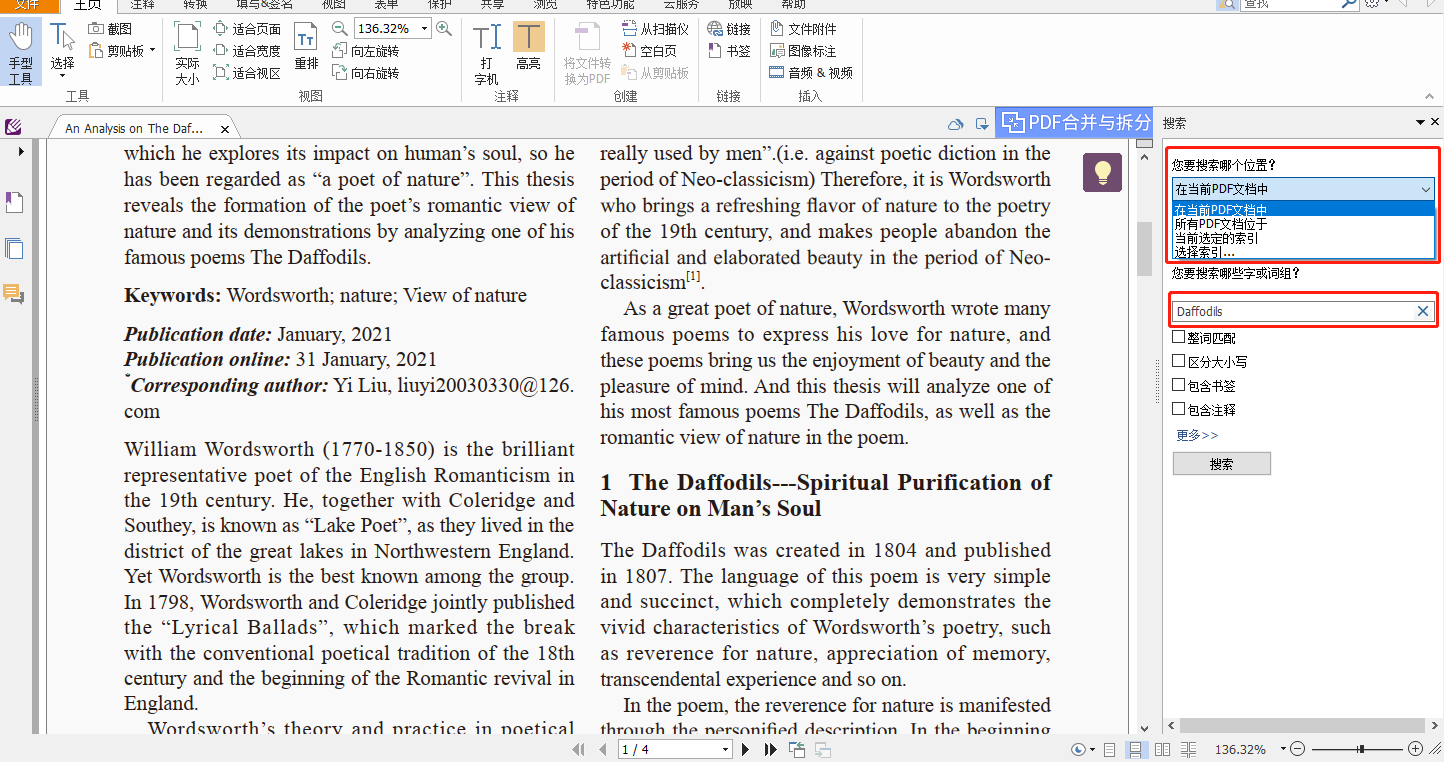This screenshot has width=1444, height=762.
Task: Toggle the case sensitive (区分大小写) checkbox
Action: [1179, 361]
